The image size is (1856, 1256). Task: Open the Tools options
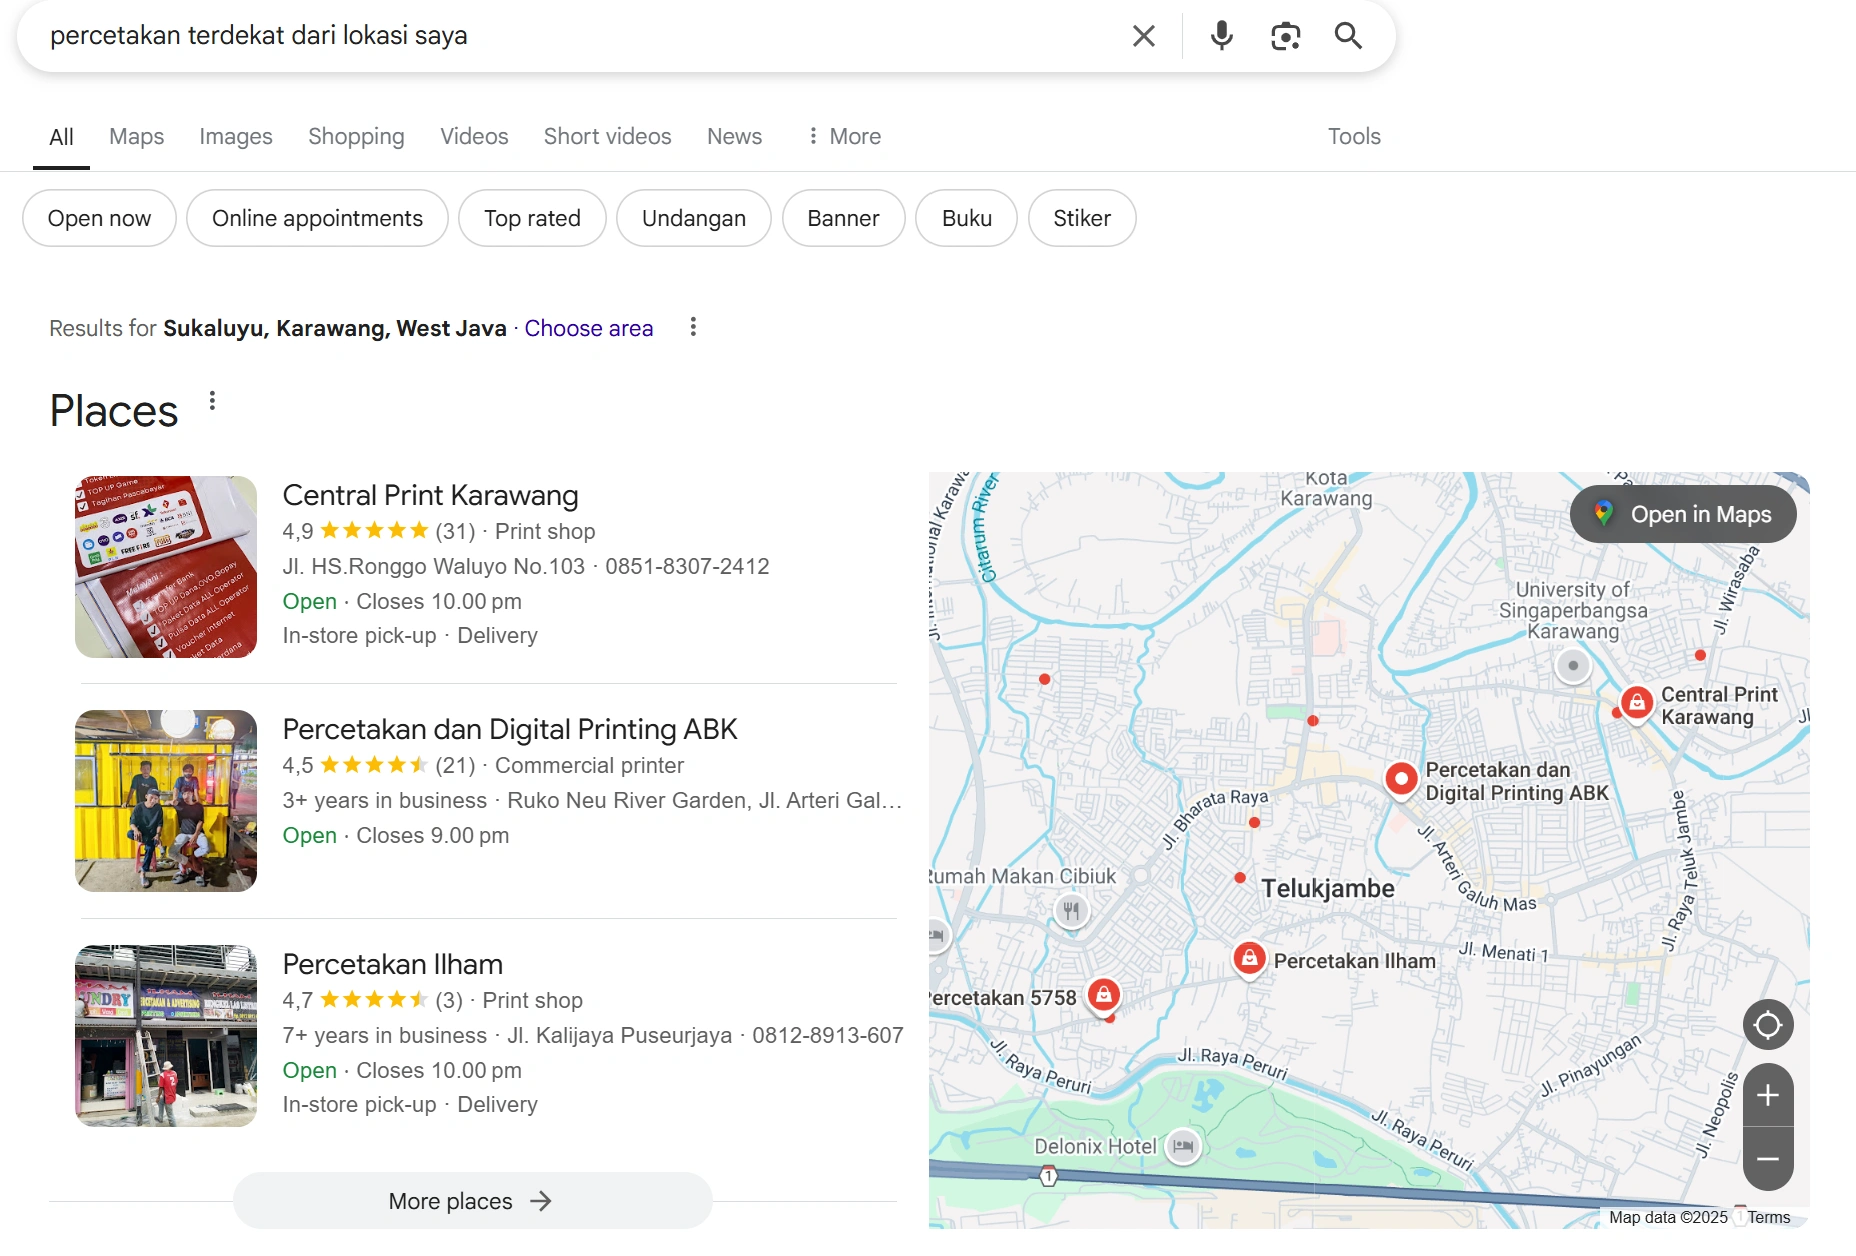pos(1354,136)
